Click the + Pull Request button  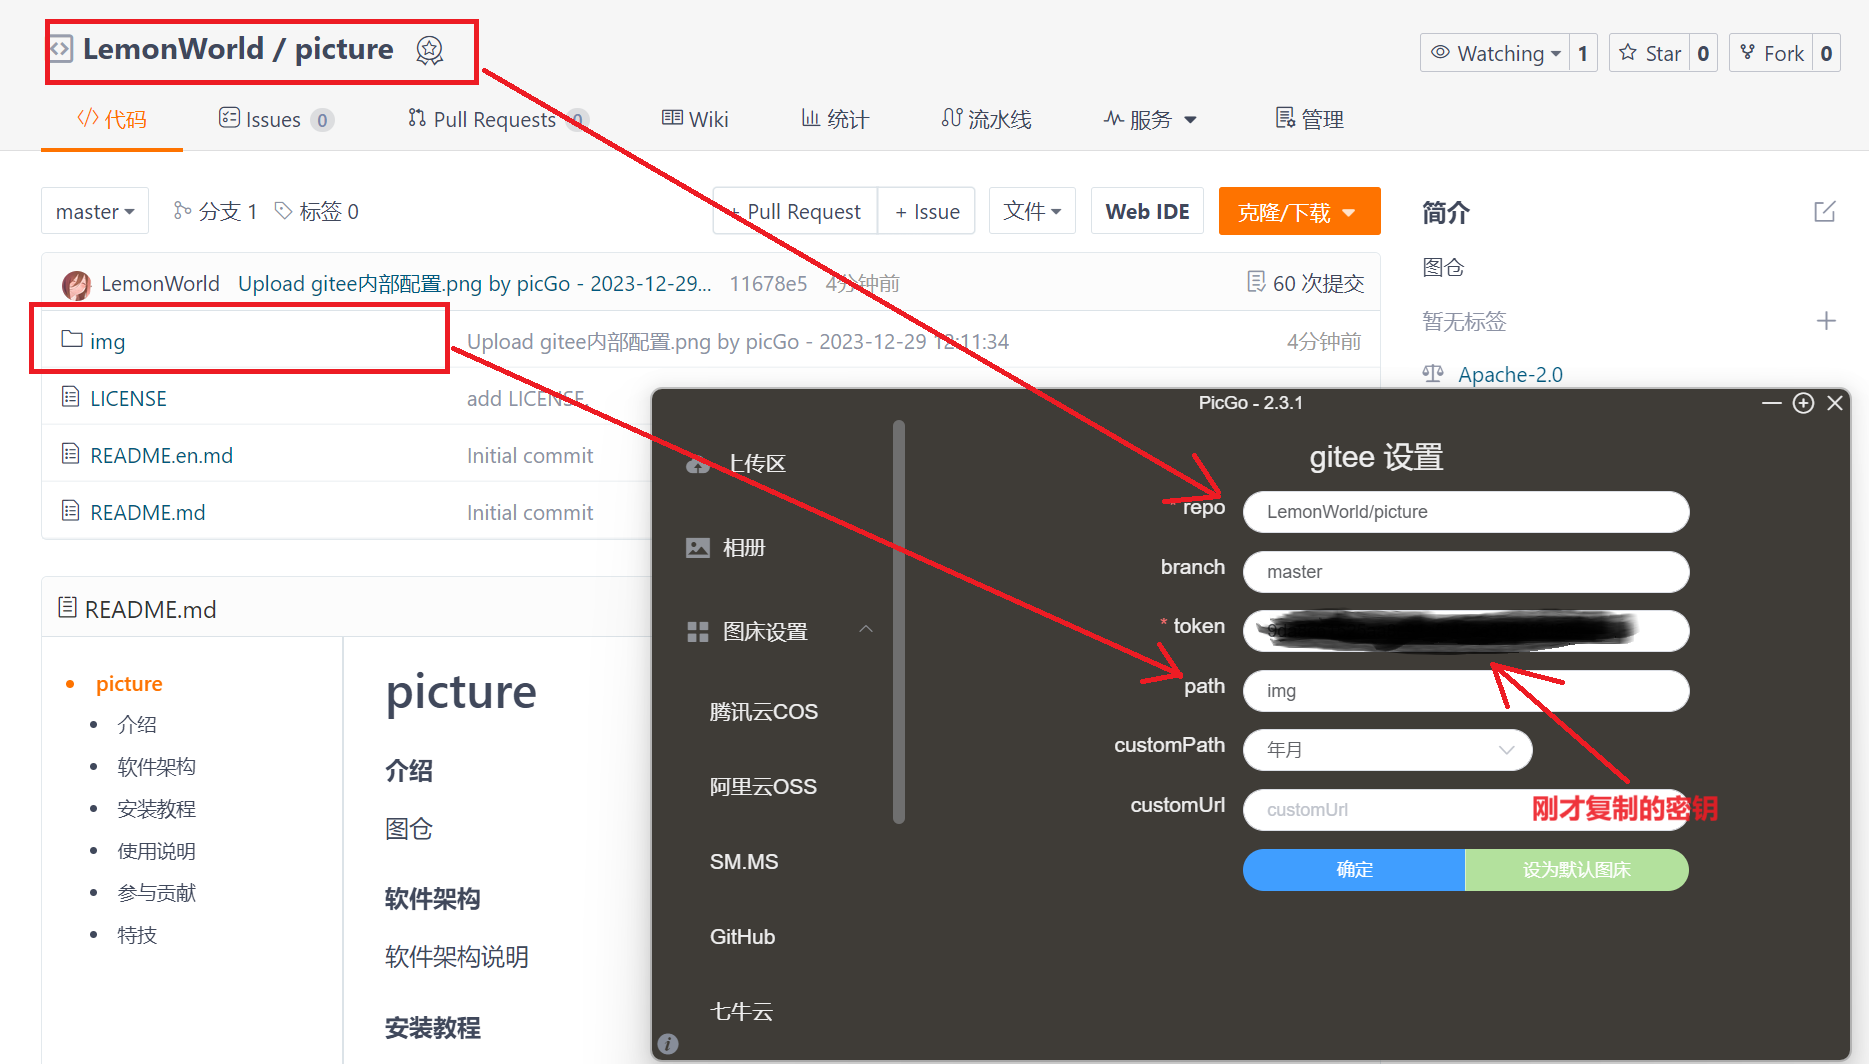(x=795, y=211)
